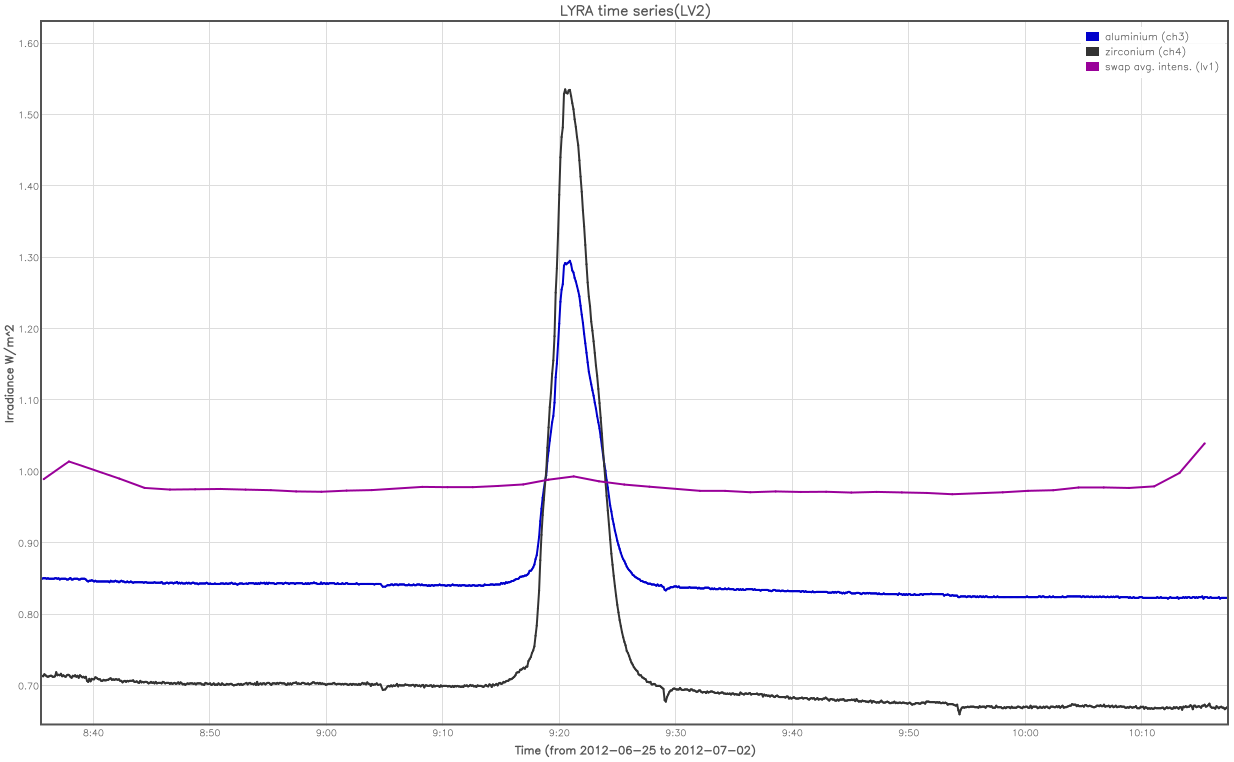
Task: Click the 9:00 time tick label
Action: point(326,734)
